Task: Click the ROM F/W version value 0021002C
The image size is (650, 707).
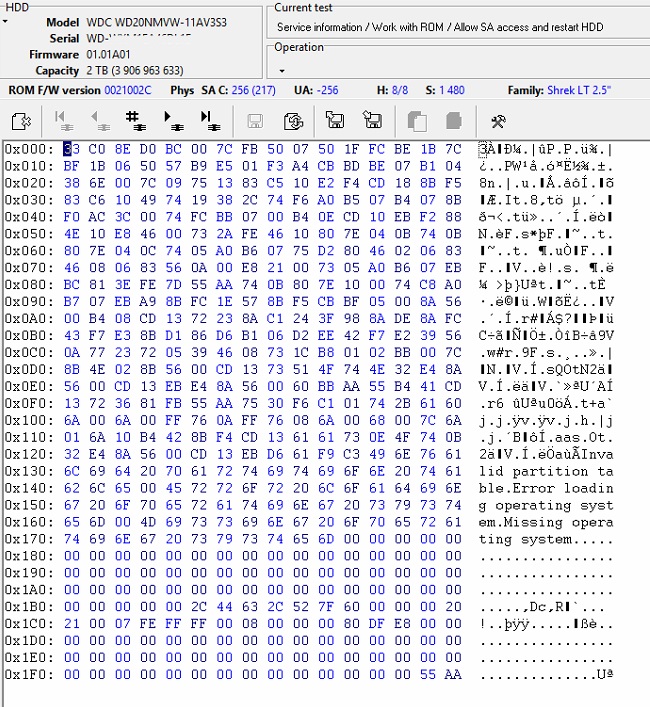Action: pyautogui.click(x=128, y=90)
